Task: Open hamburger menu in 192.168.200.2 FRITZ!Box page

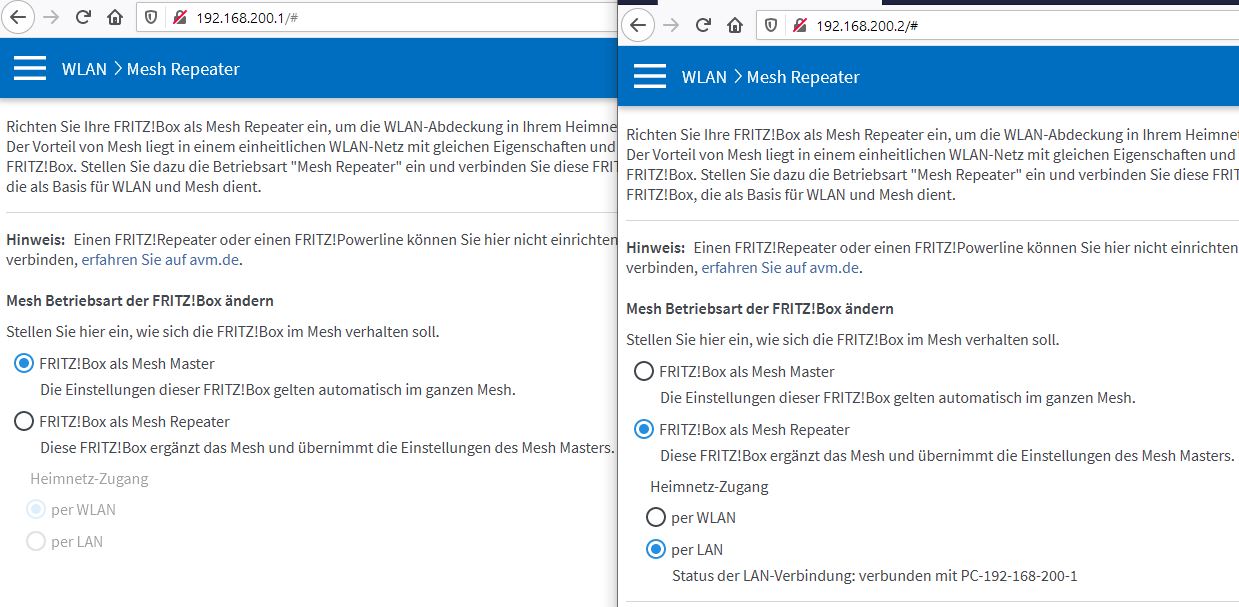Action: (650, 76)
